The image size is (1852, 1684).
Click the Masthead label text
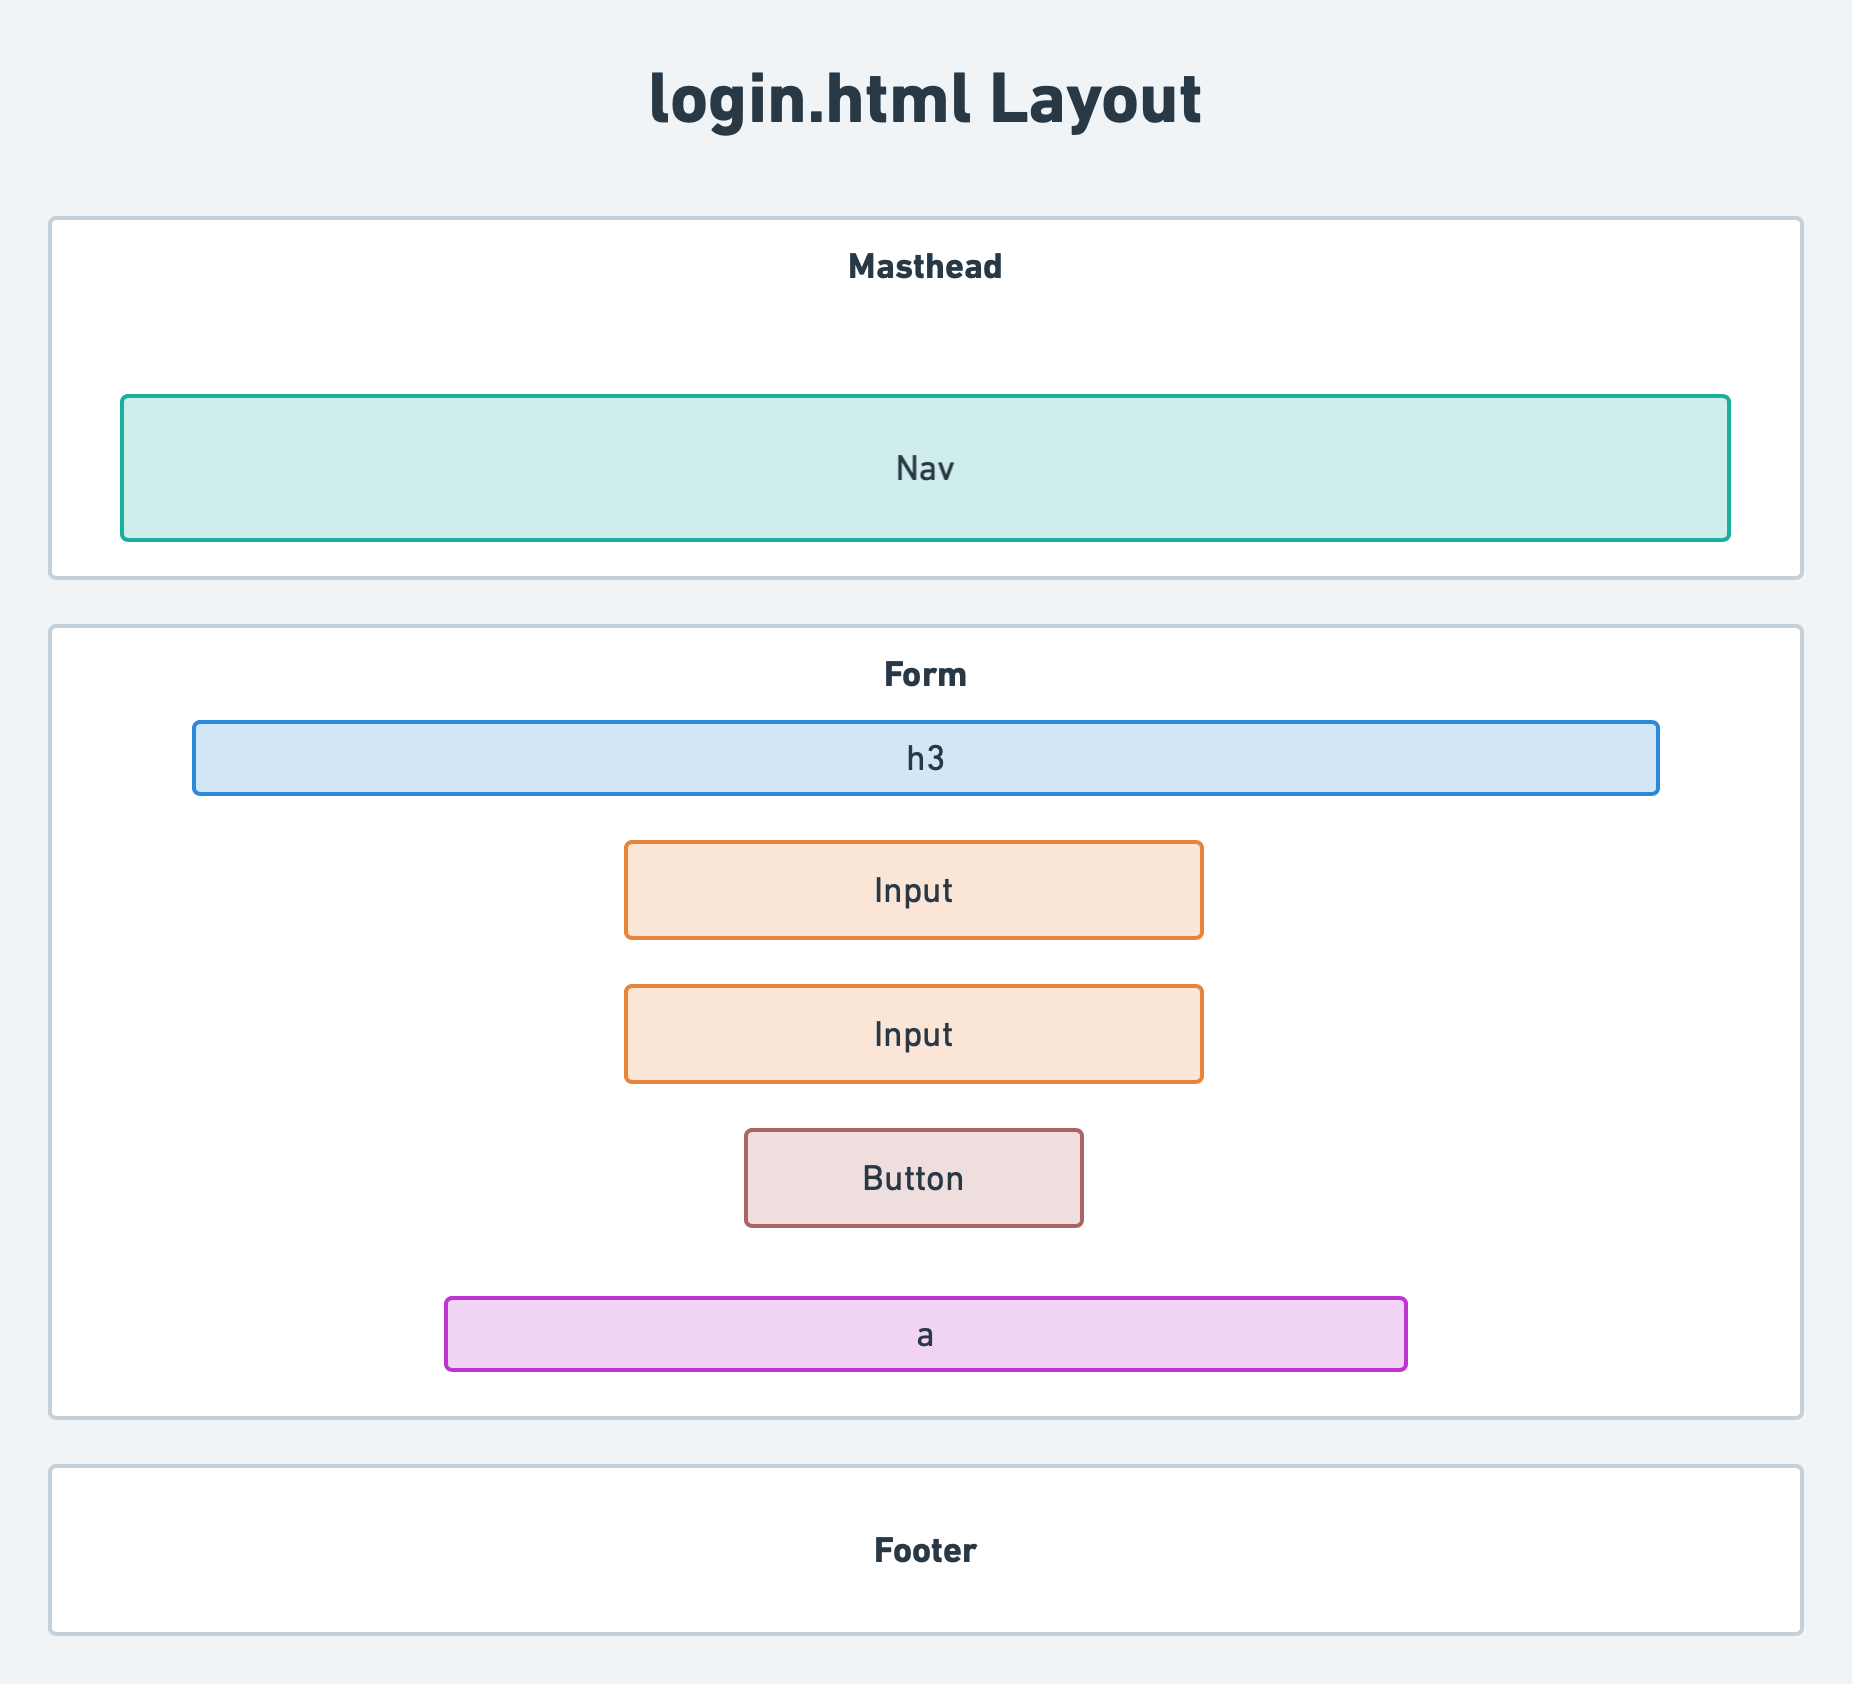coord(925,267)
